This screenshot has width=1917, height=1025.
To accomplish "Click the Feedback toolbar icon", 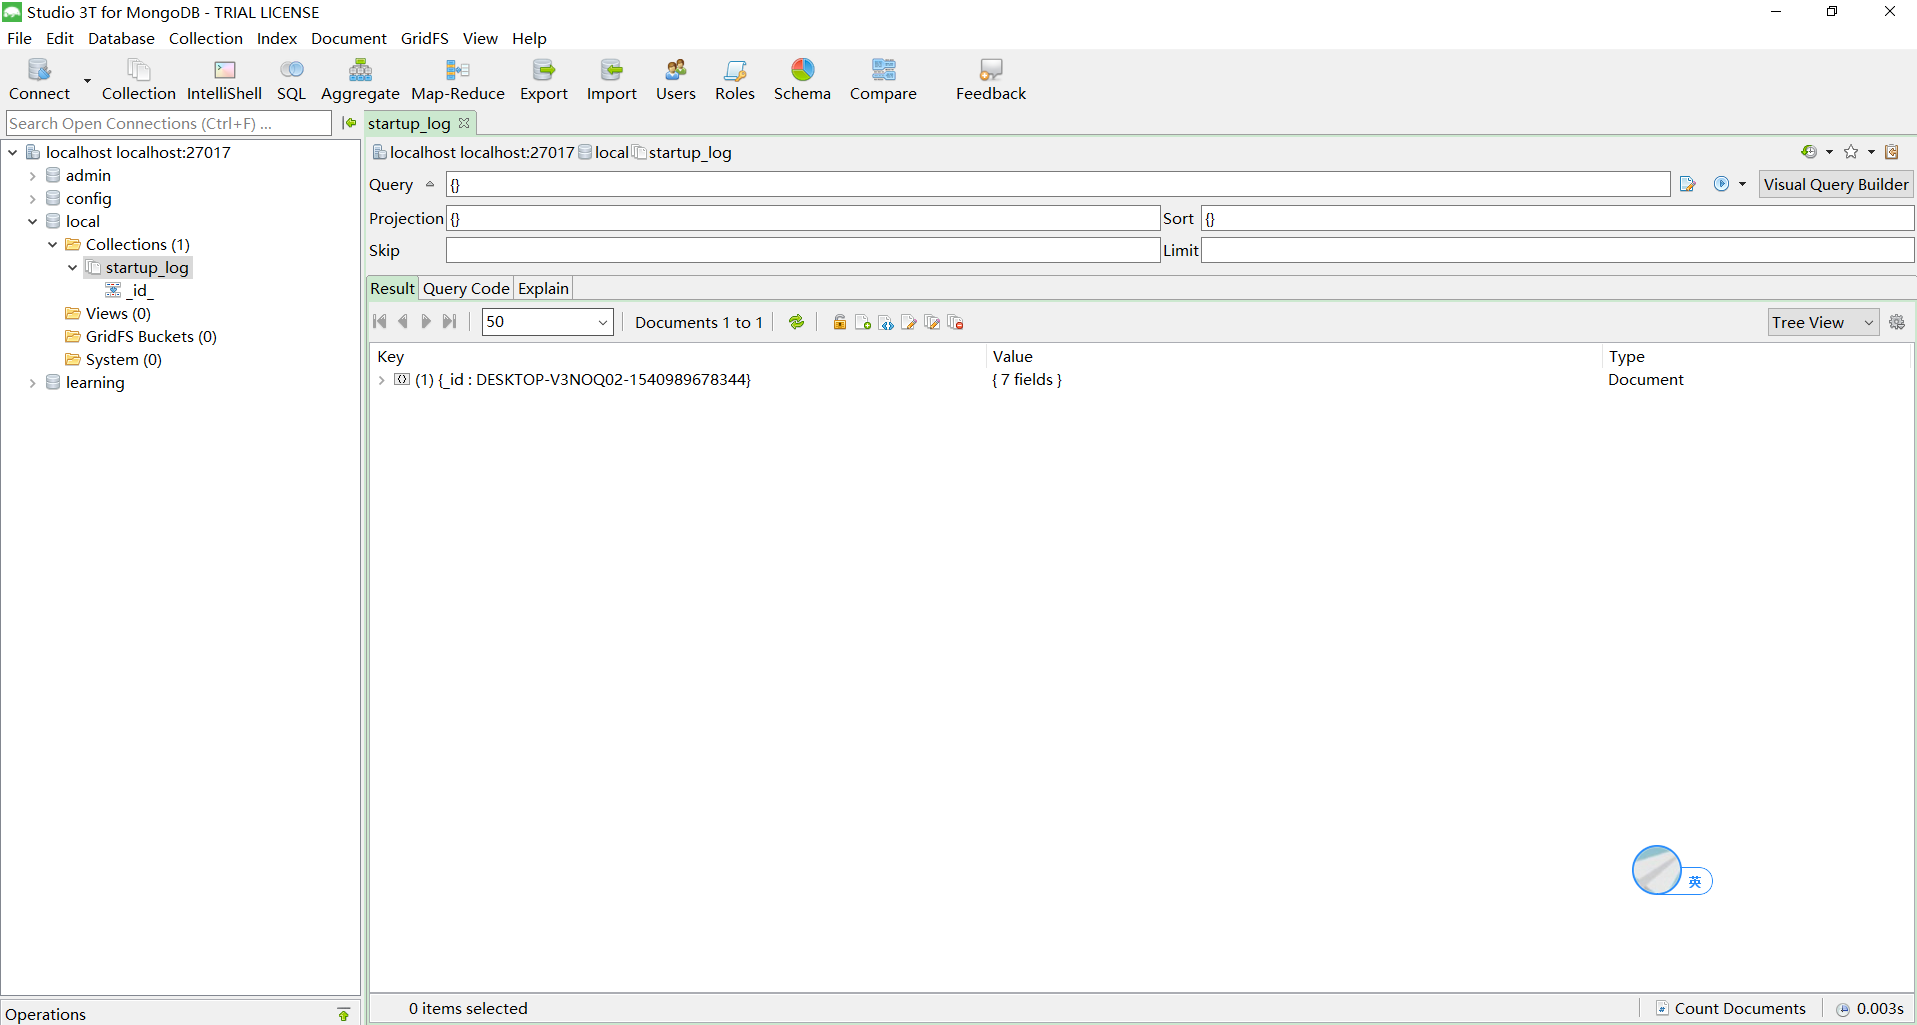I will (x=990, y=79).
